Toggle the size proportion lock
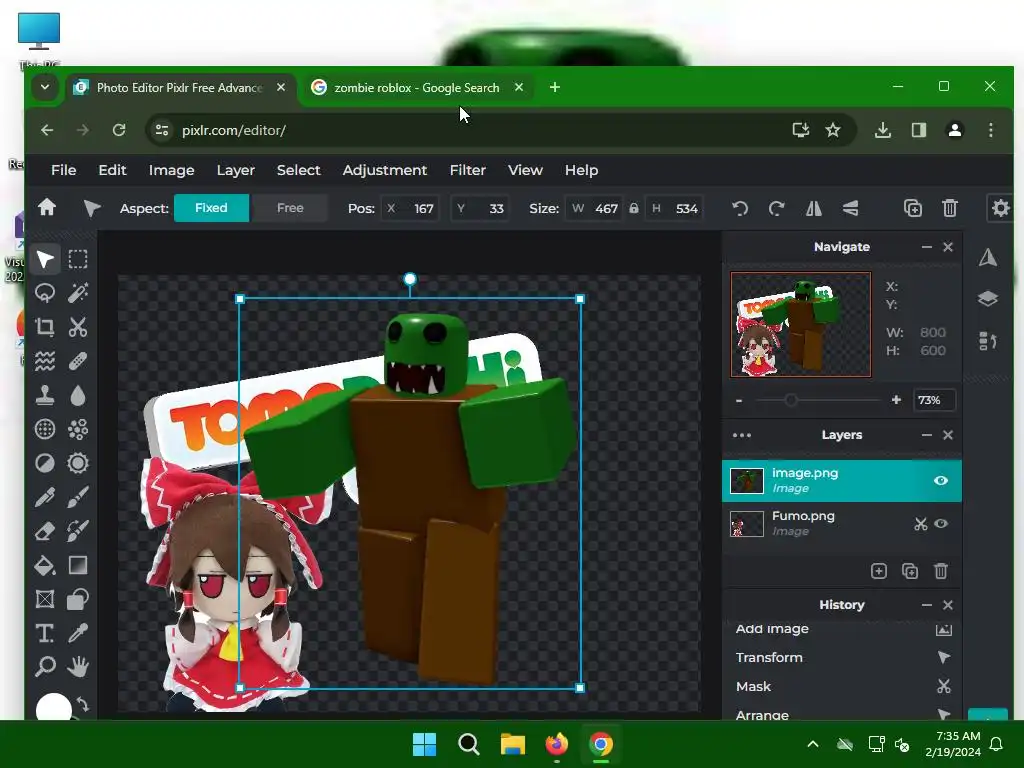 tap(633, 208)
